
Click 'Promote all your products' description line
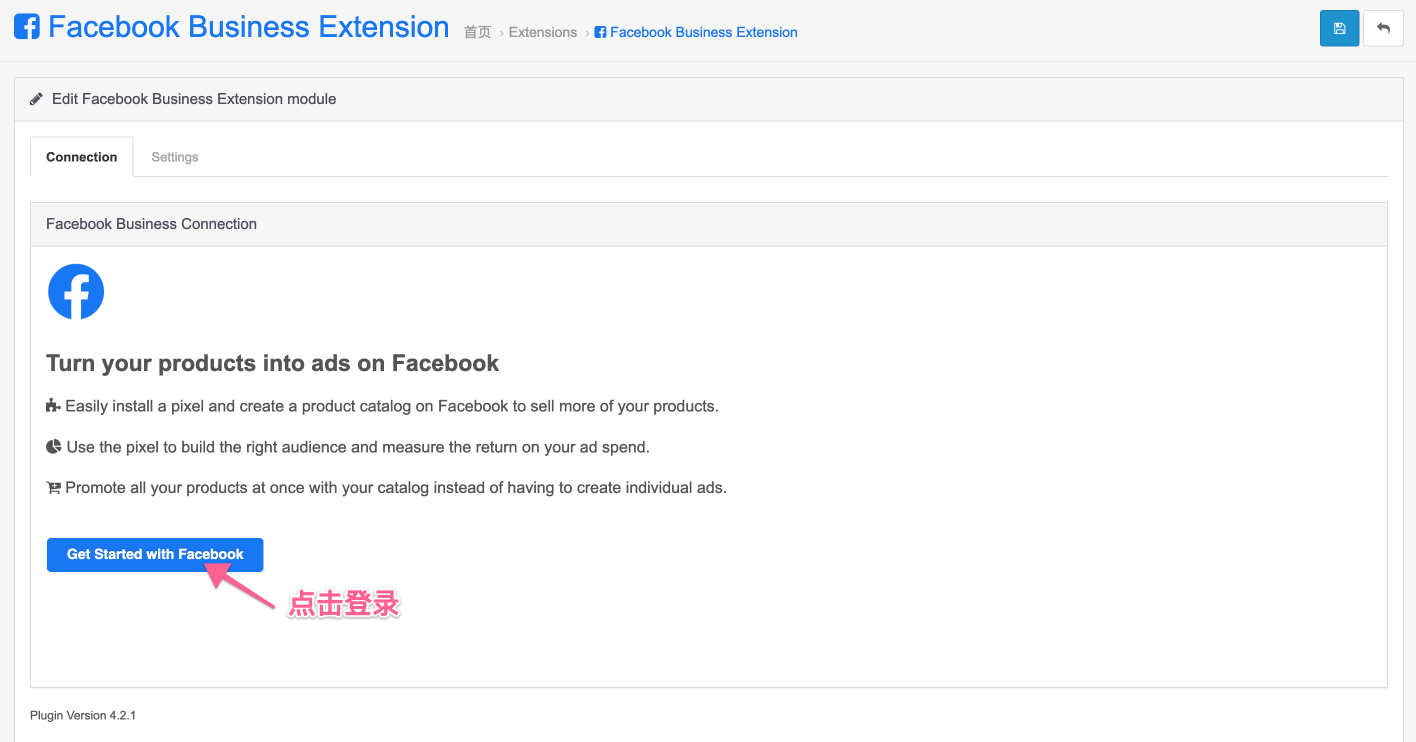(x=396, y=488)
